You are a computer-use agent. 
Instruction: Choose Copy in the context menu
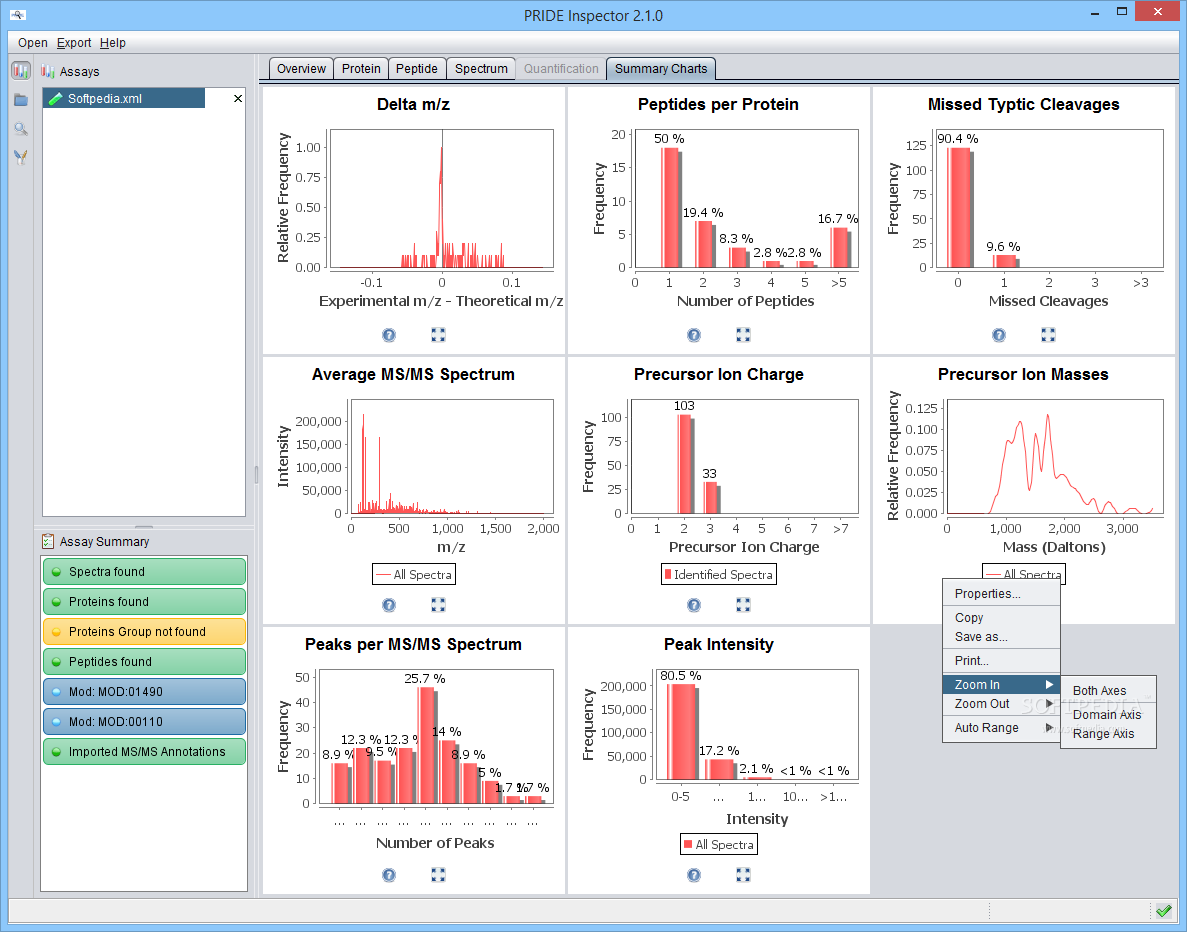1001,618
